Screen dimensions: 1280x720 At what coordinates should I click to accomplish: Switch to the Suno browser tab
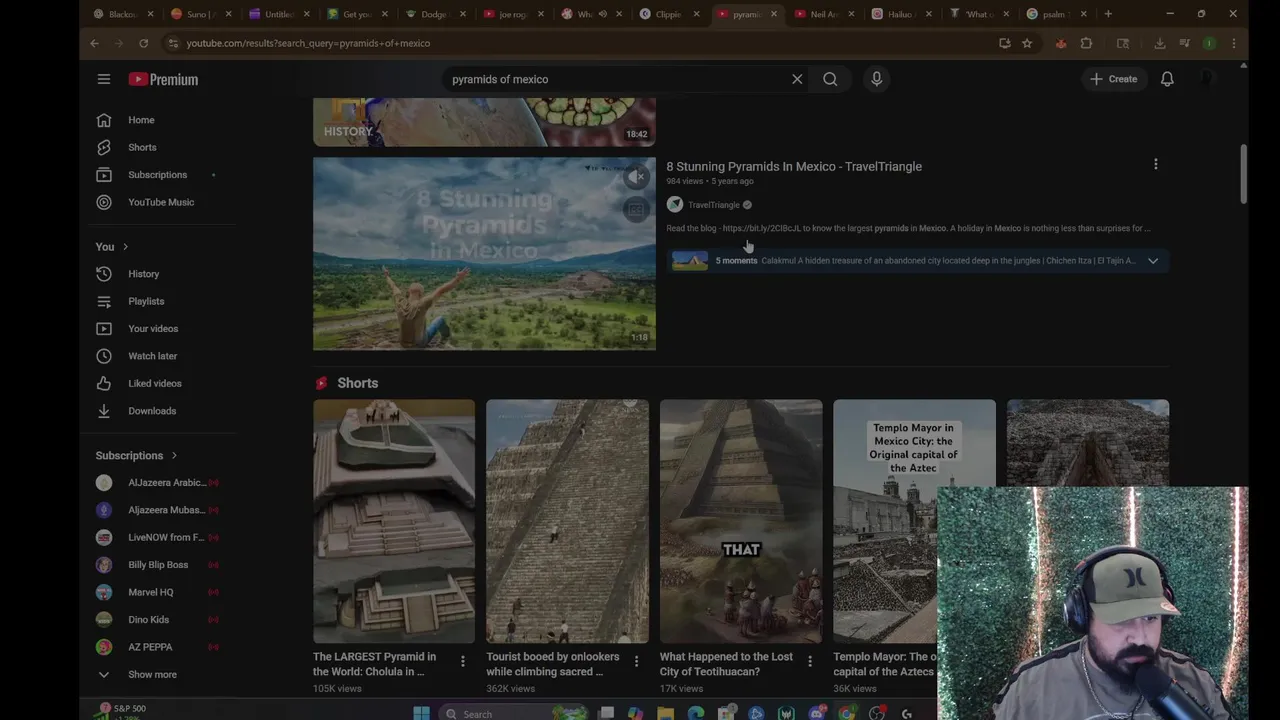[201, 14]
